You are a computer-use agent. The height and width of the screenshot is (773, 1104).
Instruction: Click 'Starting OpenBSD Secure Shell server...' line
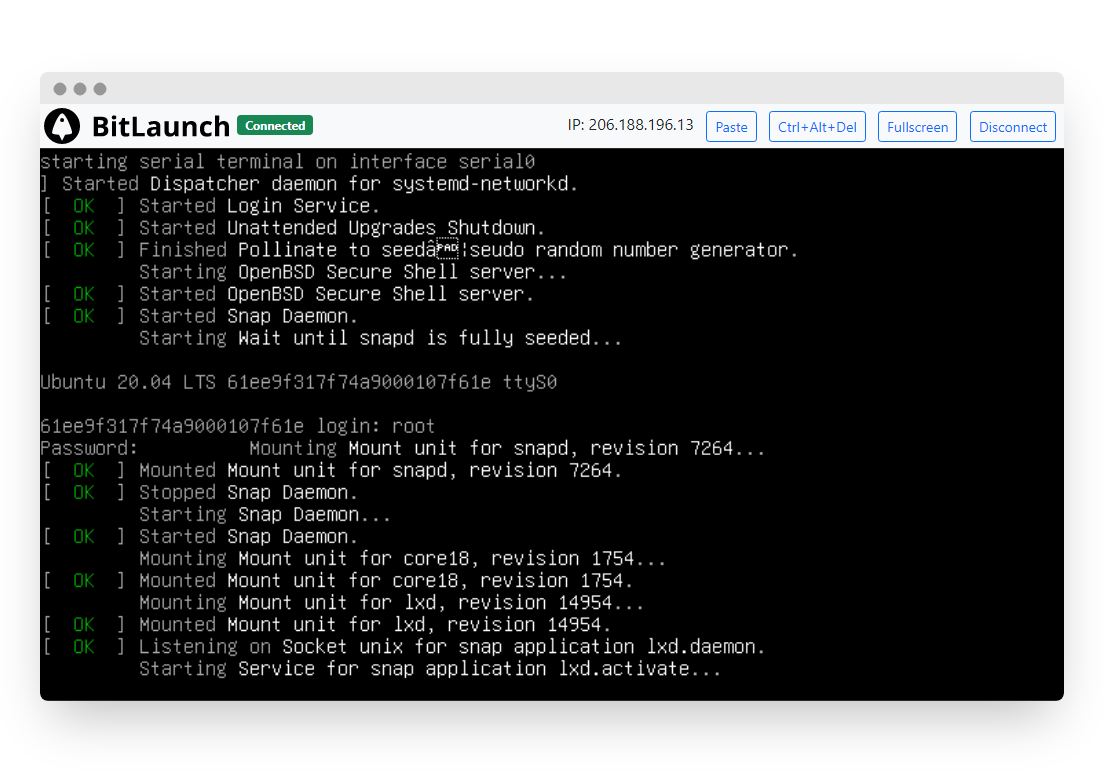pyautogui.click(x=353, y=272)
